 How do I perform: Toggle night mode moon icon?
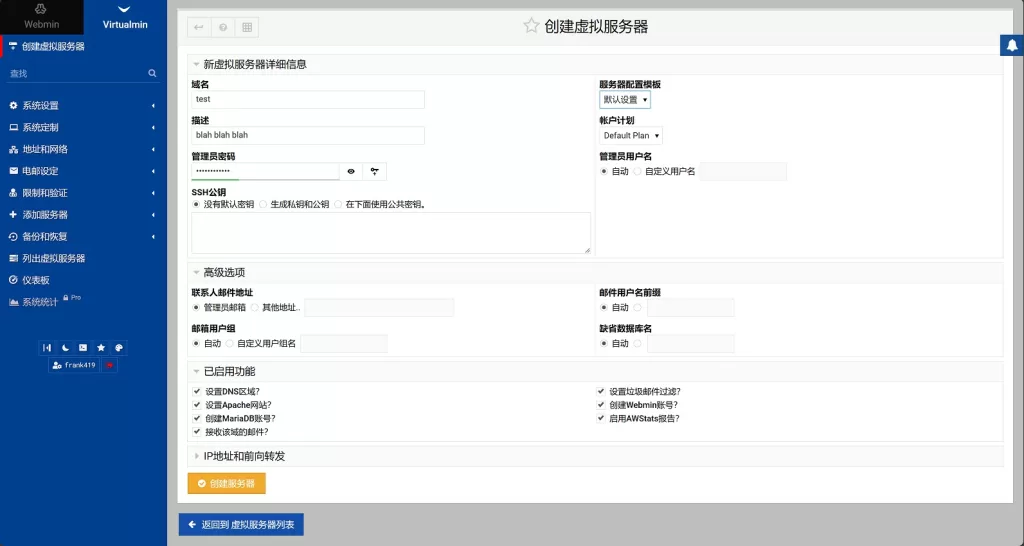(x=64, y=348)
